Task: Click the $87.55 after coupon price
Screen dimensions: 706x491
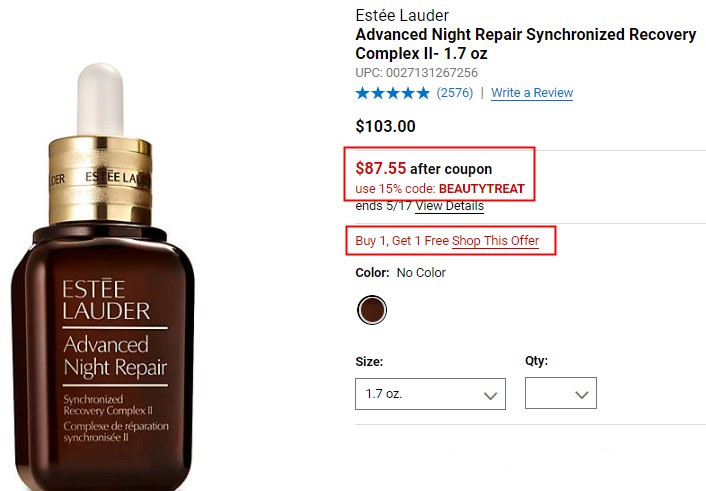Action: click(x=424, y=168)
